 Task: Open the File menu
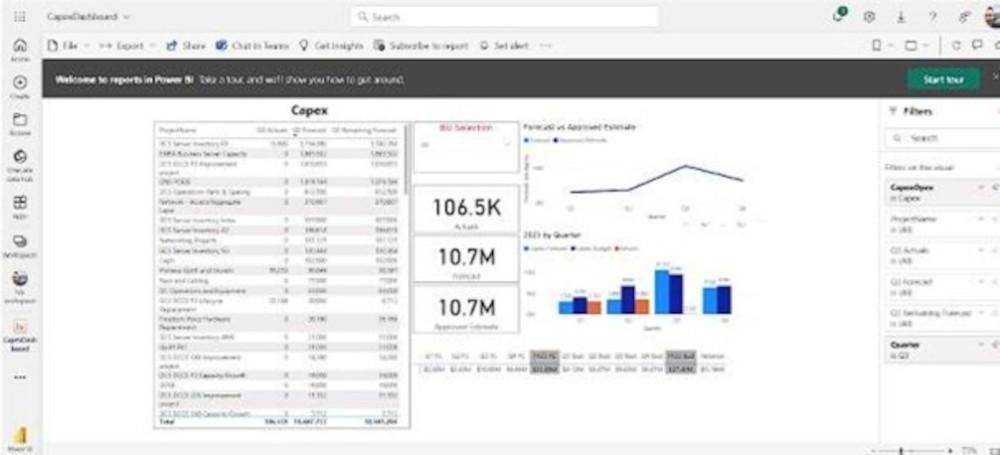coord(65,46)
